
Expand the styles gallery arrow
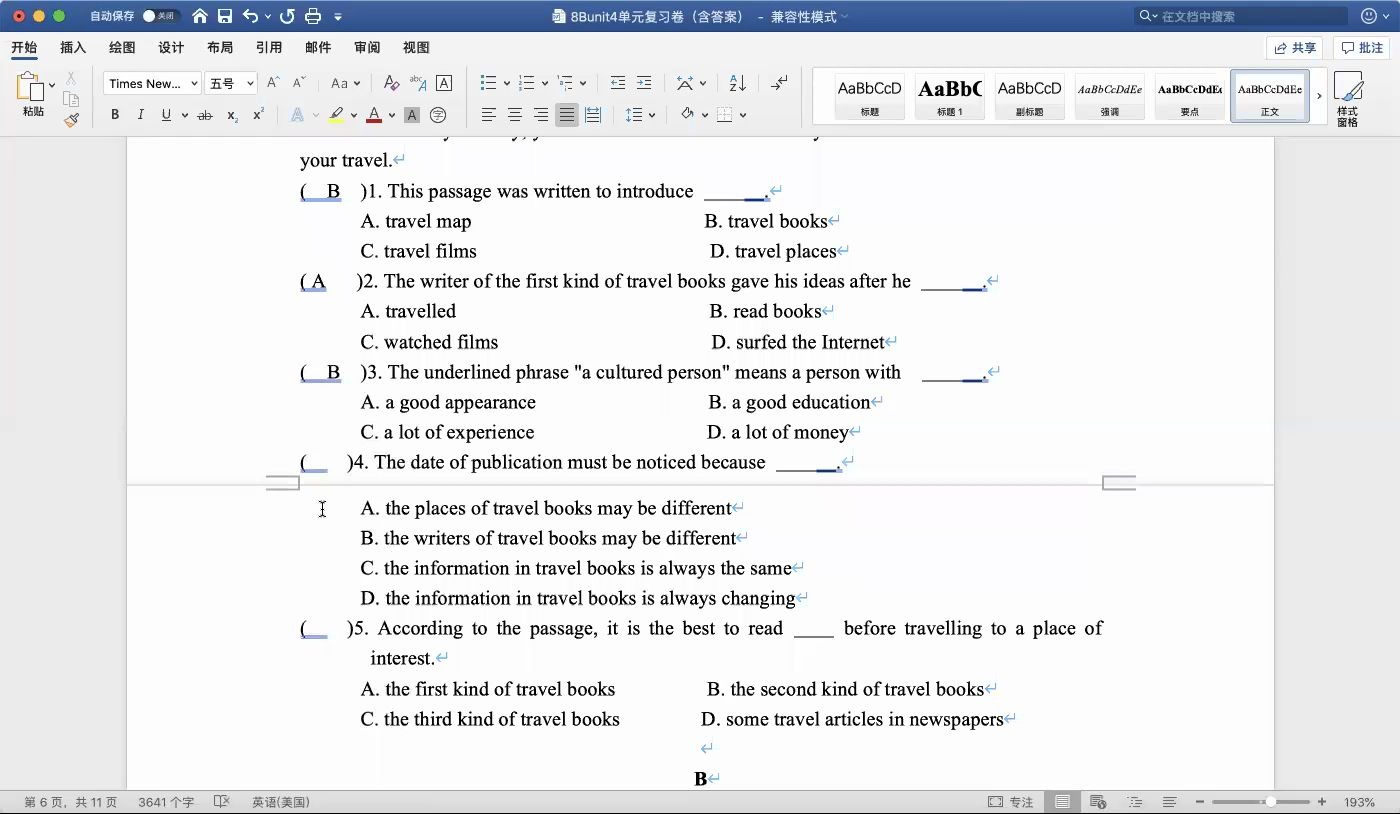tap(1319, 96)
